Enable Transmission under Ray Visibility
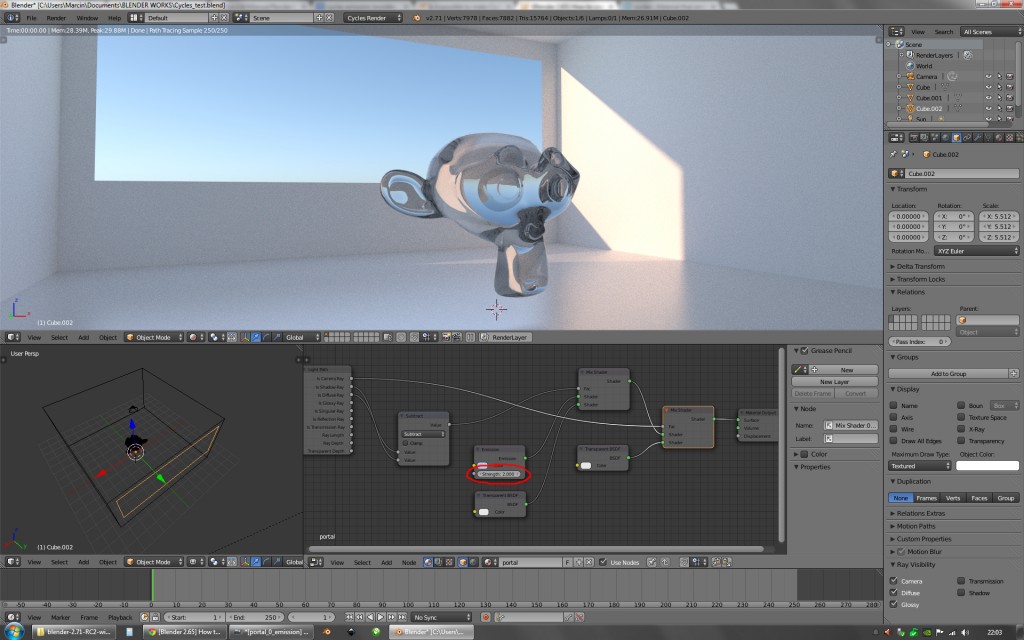This screenshot has height=640, width=1024. point(961,579)
